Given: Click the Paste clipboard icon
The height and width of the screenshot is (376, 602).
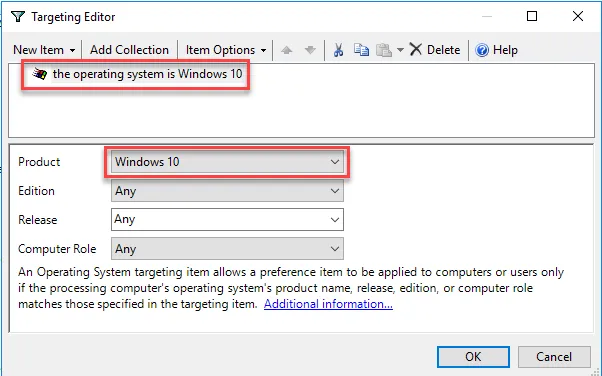Looking at the screenshot, I should click(384, 50).
